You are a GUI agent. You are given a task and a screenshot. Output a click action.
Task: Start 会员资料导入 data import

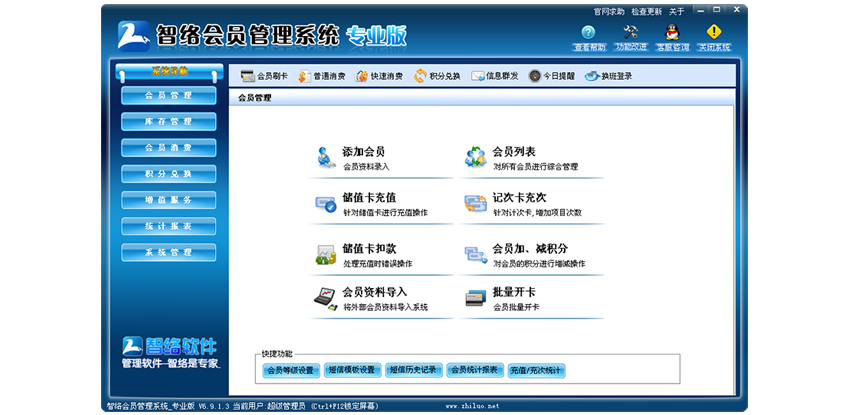(381, 299)
